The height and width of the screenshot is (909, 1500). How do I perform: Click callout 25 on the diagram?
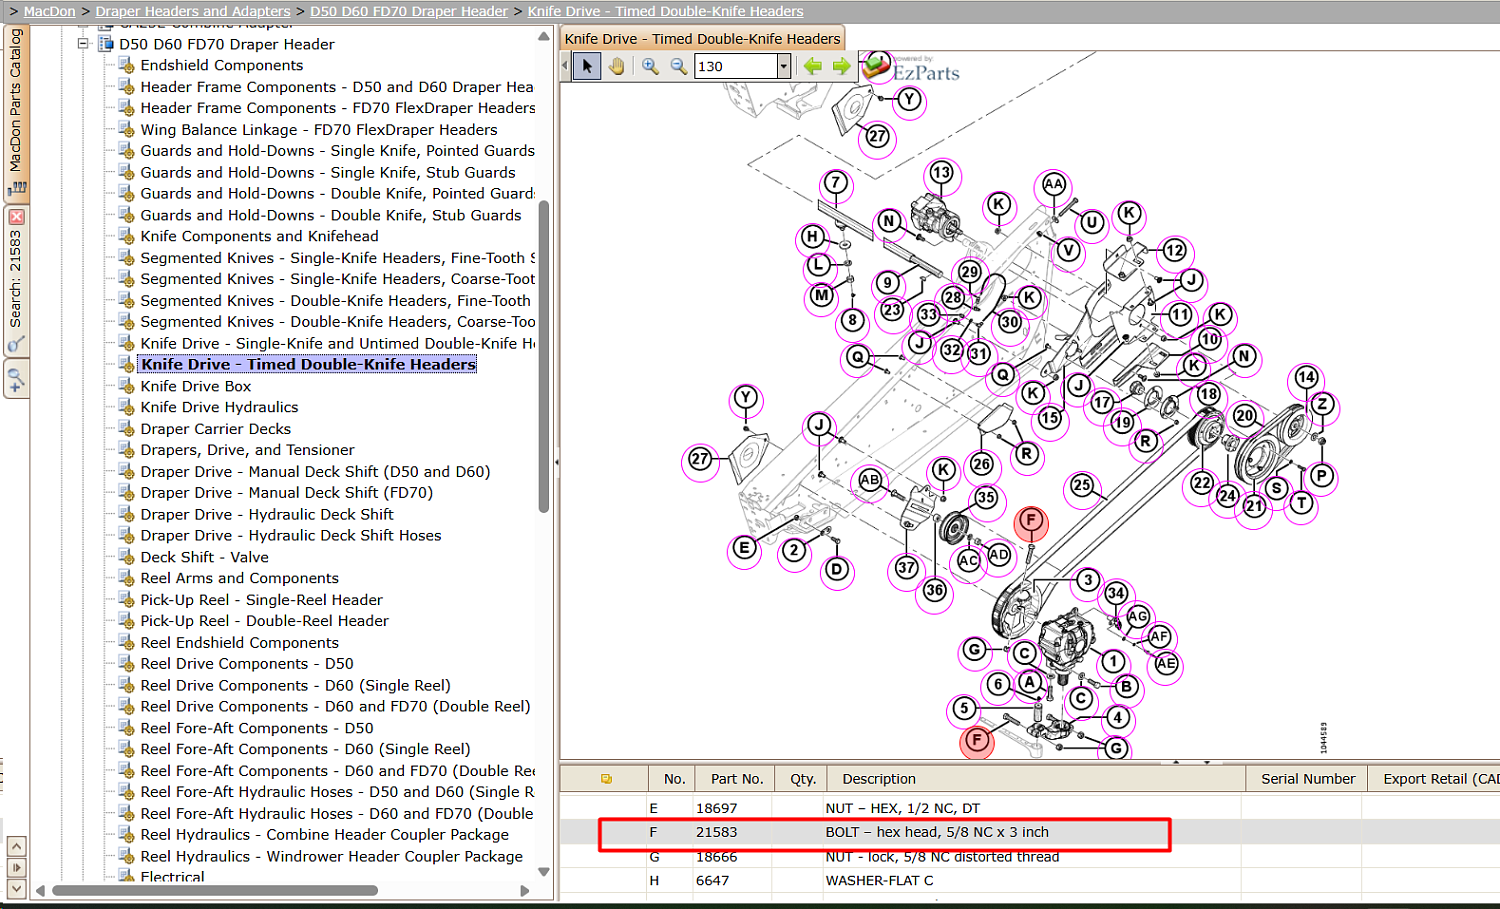[x=1081, y=486]
